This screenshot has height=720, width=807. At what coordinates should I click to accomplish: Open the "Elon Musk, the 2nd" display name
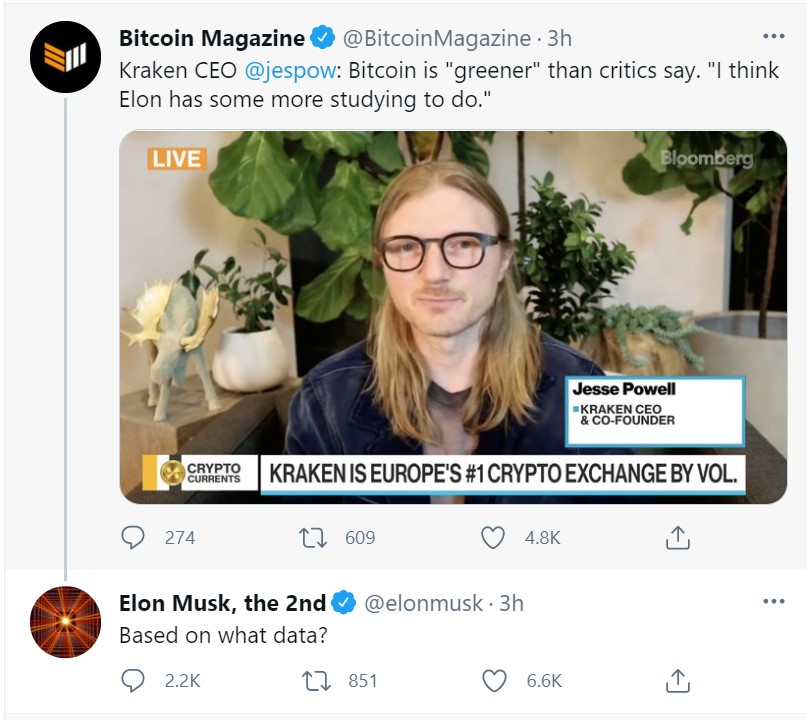222,603
